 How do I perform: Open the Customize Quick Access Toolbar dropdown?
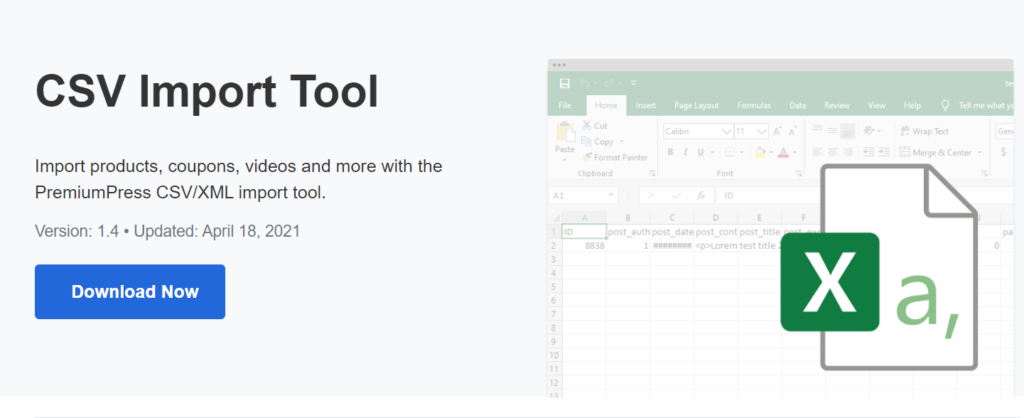633,84
